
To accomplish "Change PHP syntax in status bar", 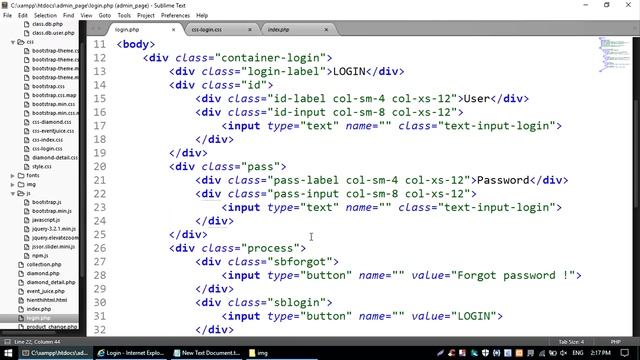I will pos(616,342).
